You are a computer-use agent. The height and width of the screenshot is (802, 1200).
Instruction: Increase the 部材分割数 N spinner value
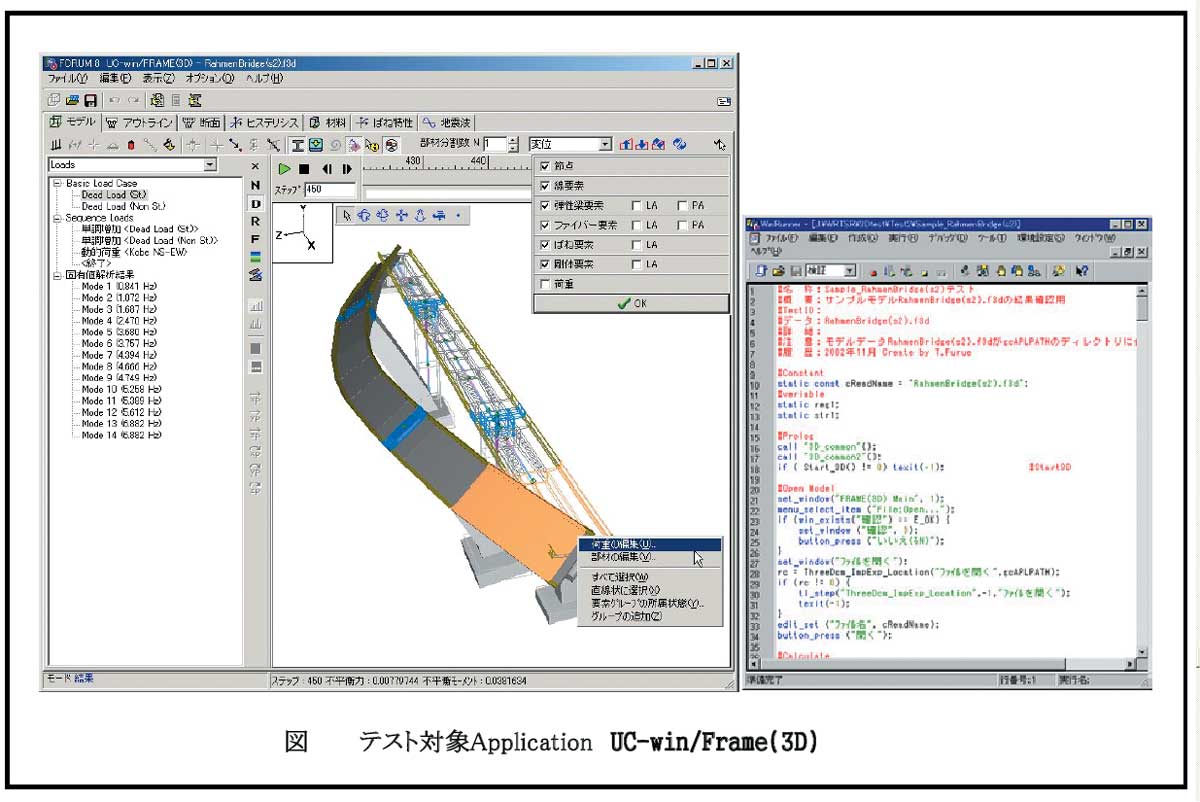click(x=514, y=141)
